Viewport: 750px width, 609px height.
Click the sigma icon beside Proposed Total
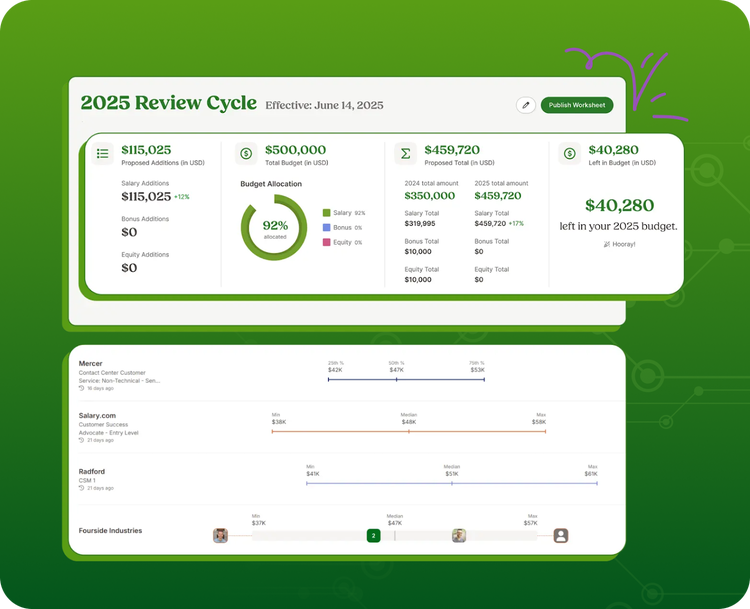point(405,154)
